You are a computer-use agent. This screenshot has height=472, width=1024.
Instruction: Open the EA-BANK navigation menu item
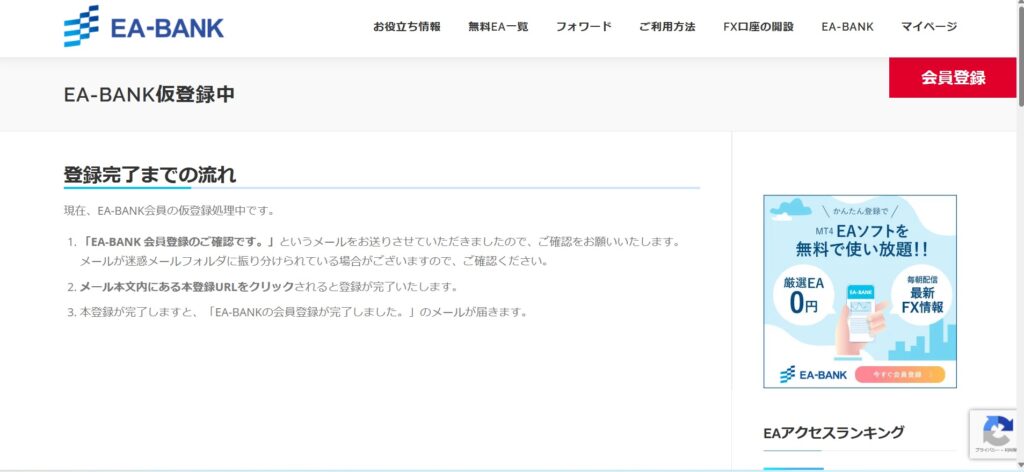tap(847, 27)
